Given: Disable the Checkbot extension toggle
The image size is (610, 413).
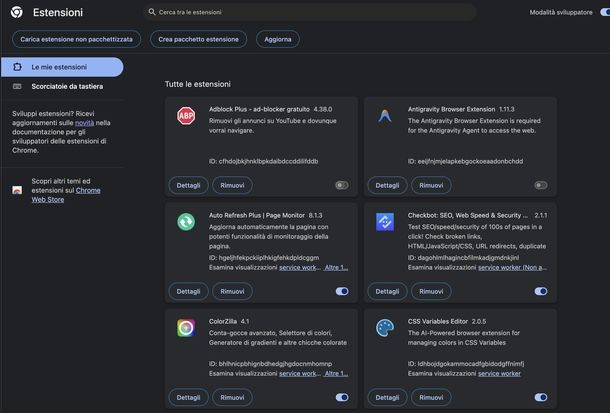Looking at the screenshot, I should [x=541, y=291].
